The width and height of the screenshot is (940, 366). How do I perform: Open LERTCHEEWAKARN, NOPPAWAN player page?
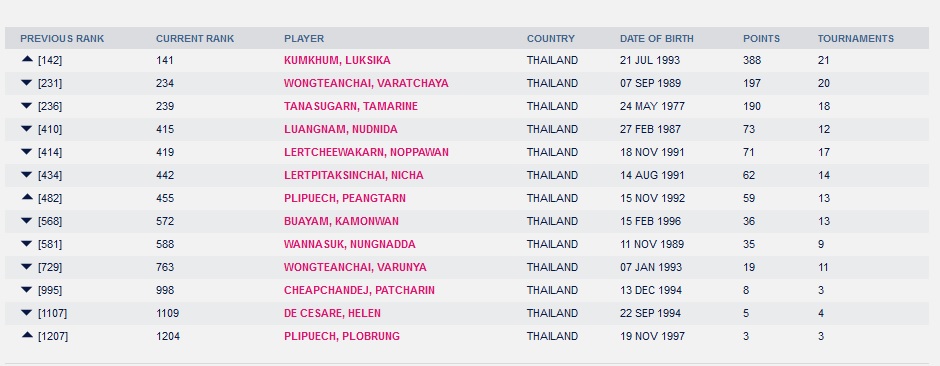coord(366,153)
